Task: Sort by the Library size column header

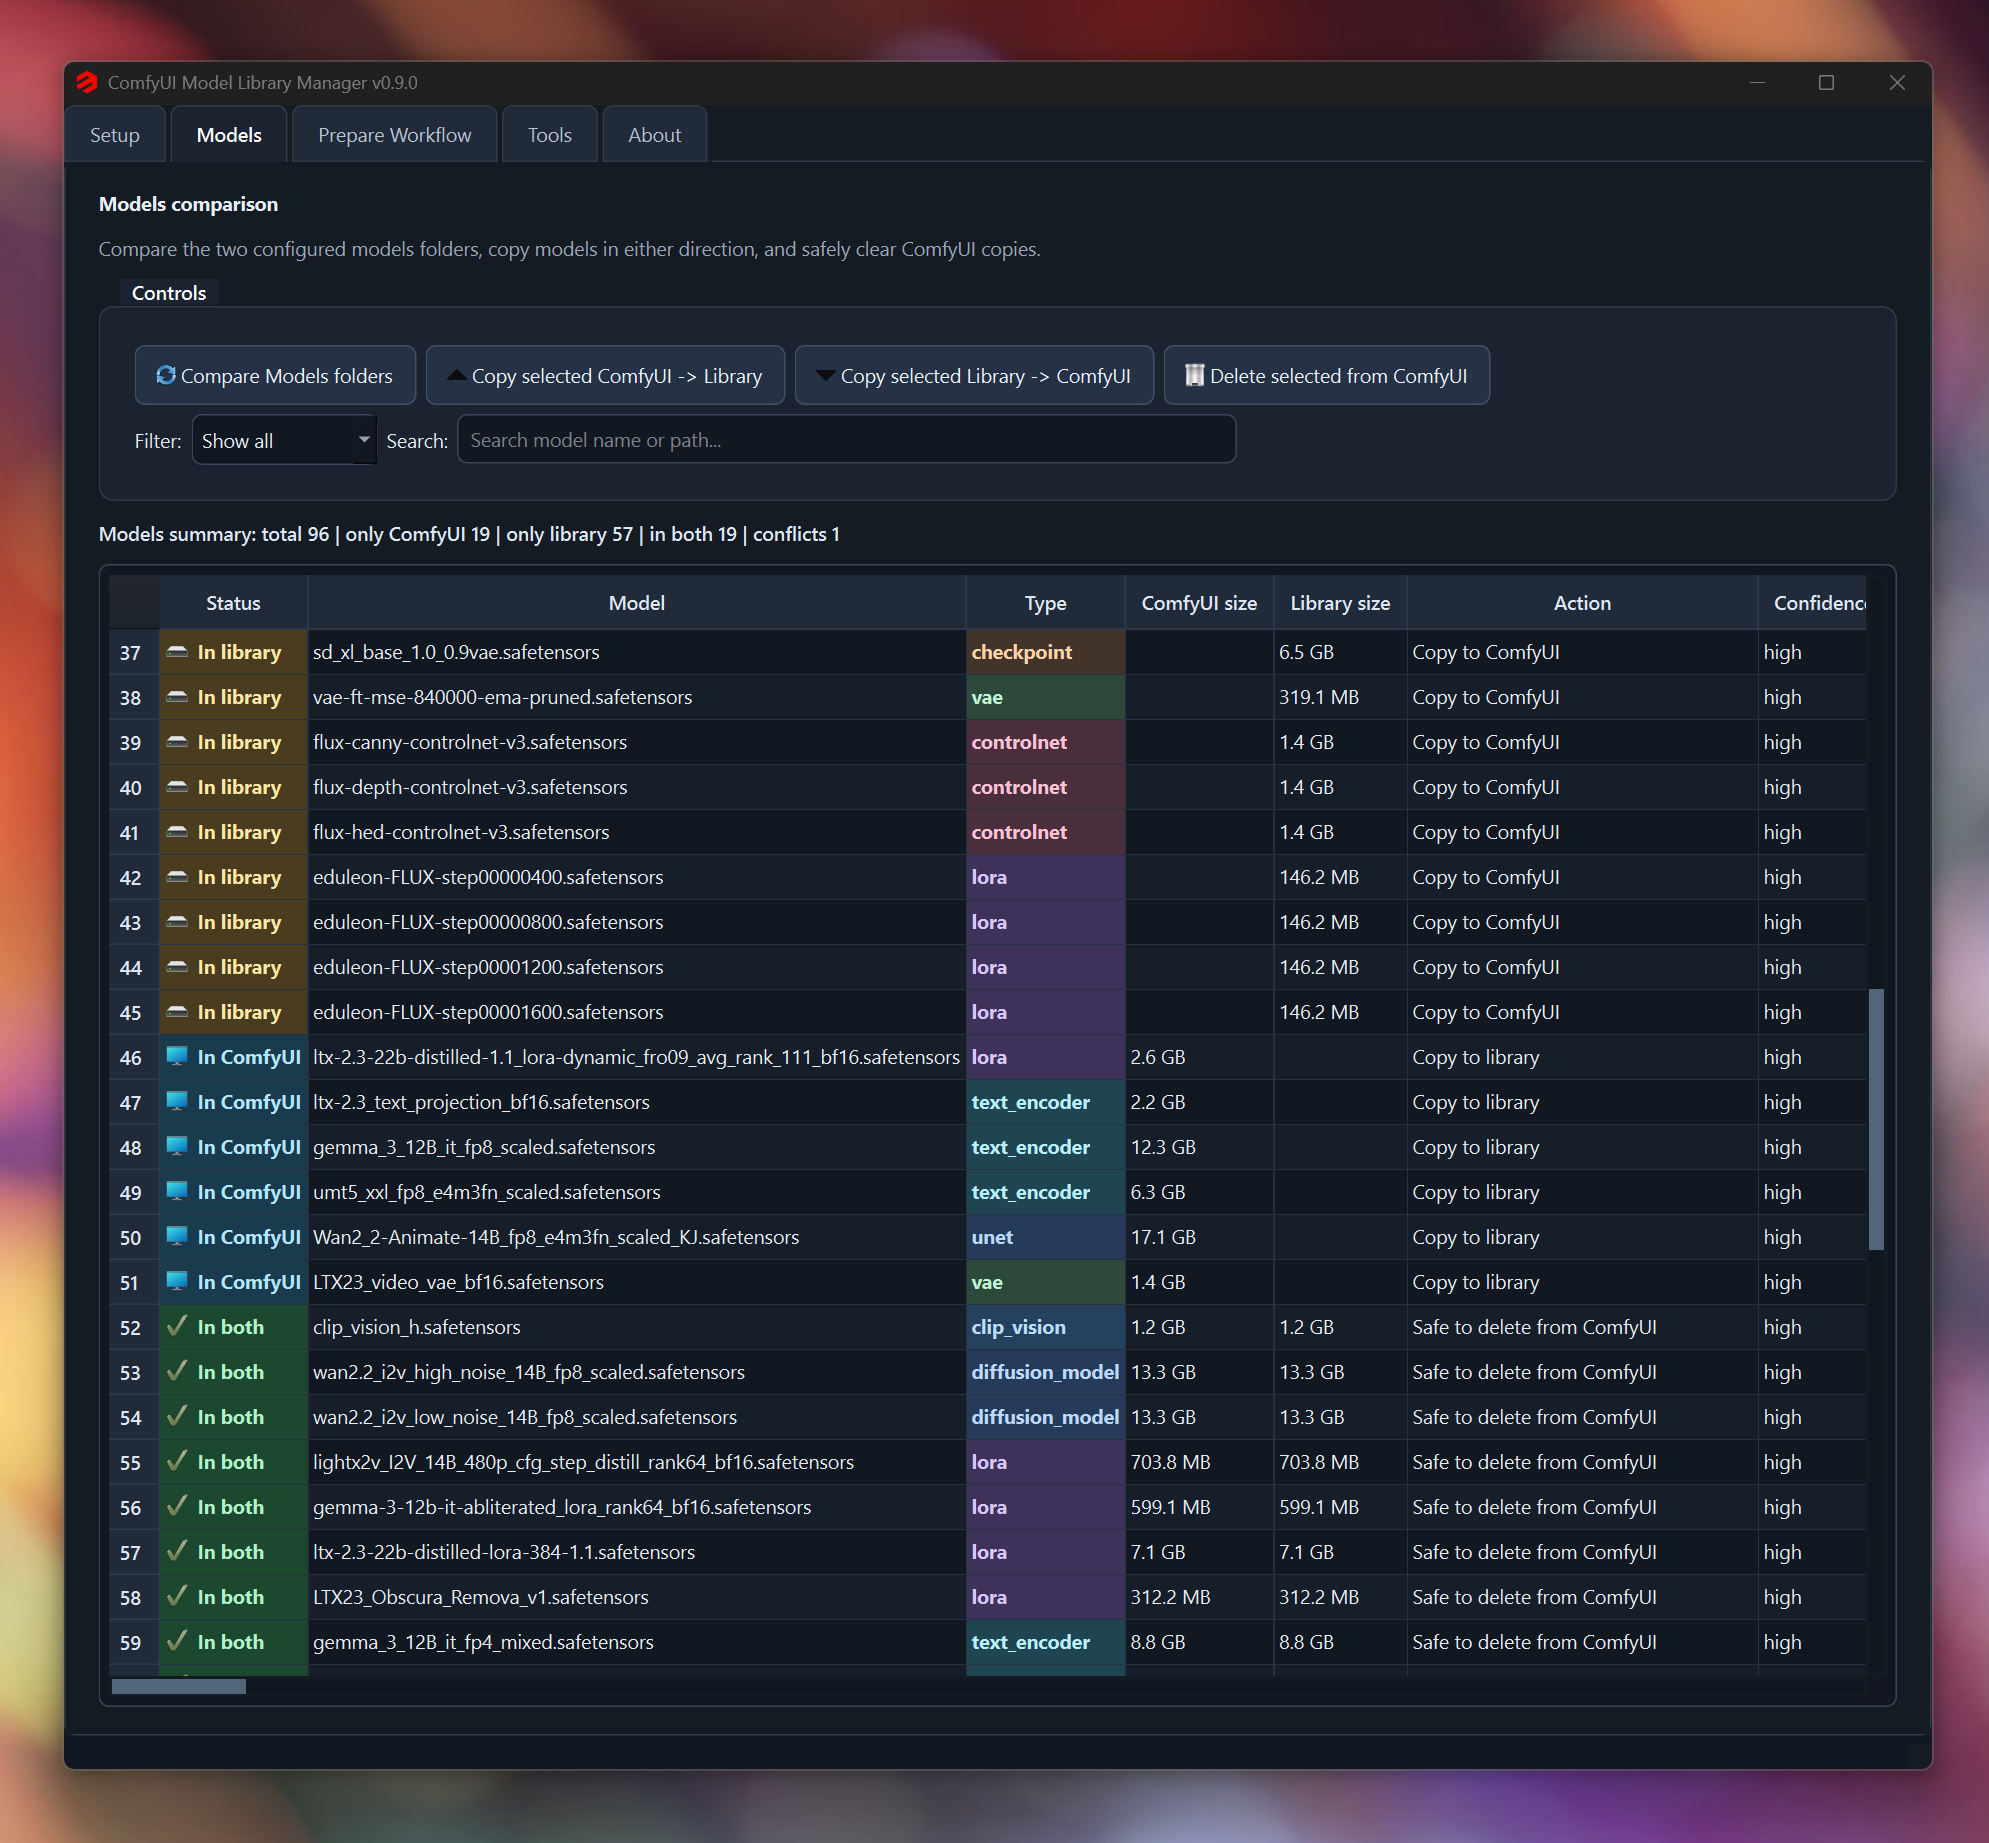Action: coord(1340,603)
